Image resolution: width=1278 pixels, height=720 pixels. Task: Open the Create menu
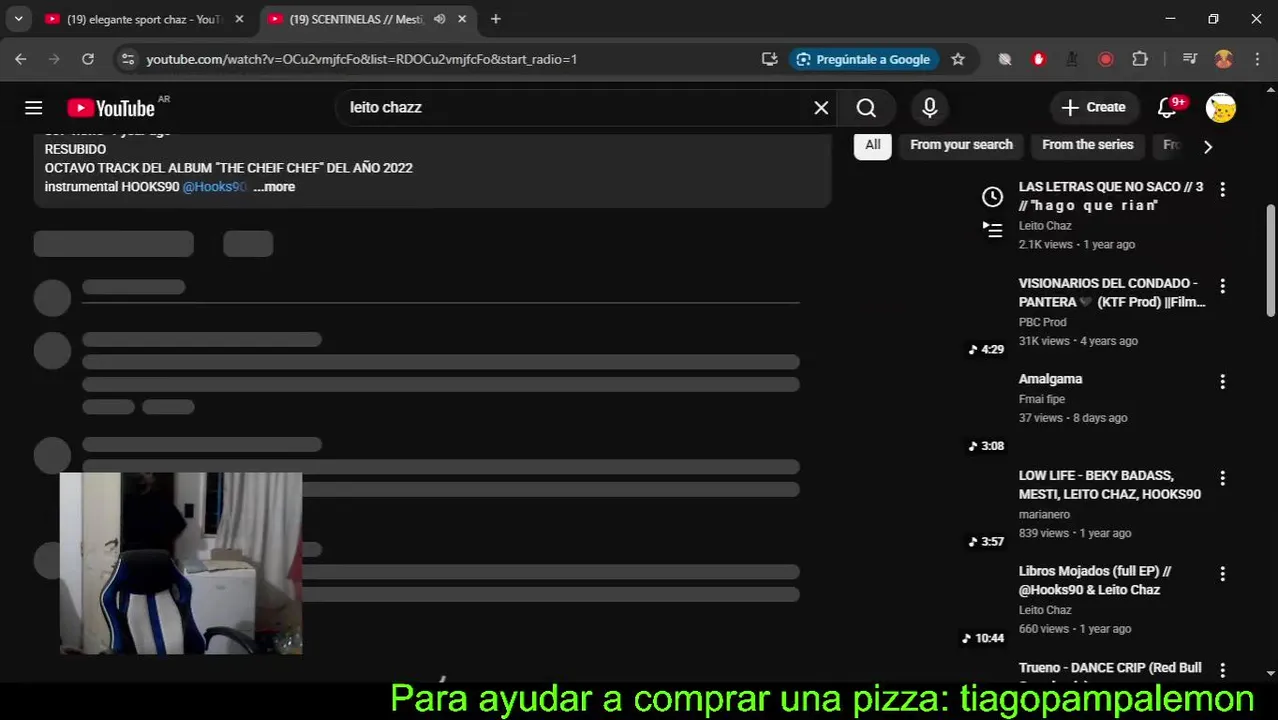pos(1093,108)
